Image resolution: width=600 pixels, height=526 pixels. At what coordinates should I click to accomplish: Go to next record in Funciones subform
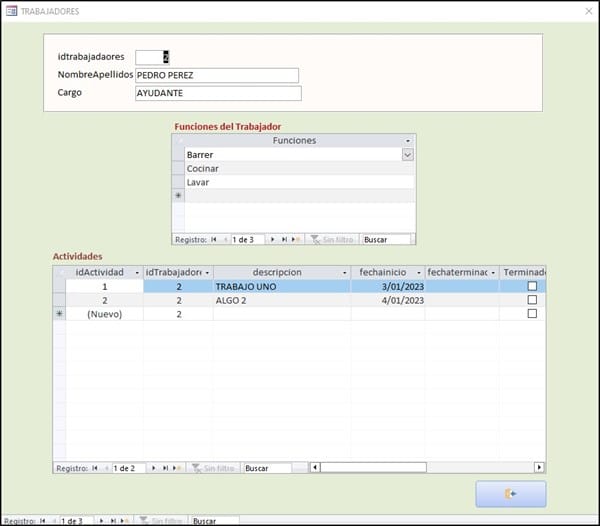click(272, 239)
